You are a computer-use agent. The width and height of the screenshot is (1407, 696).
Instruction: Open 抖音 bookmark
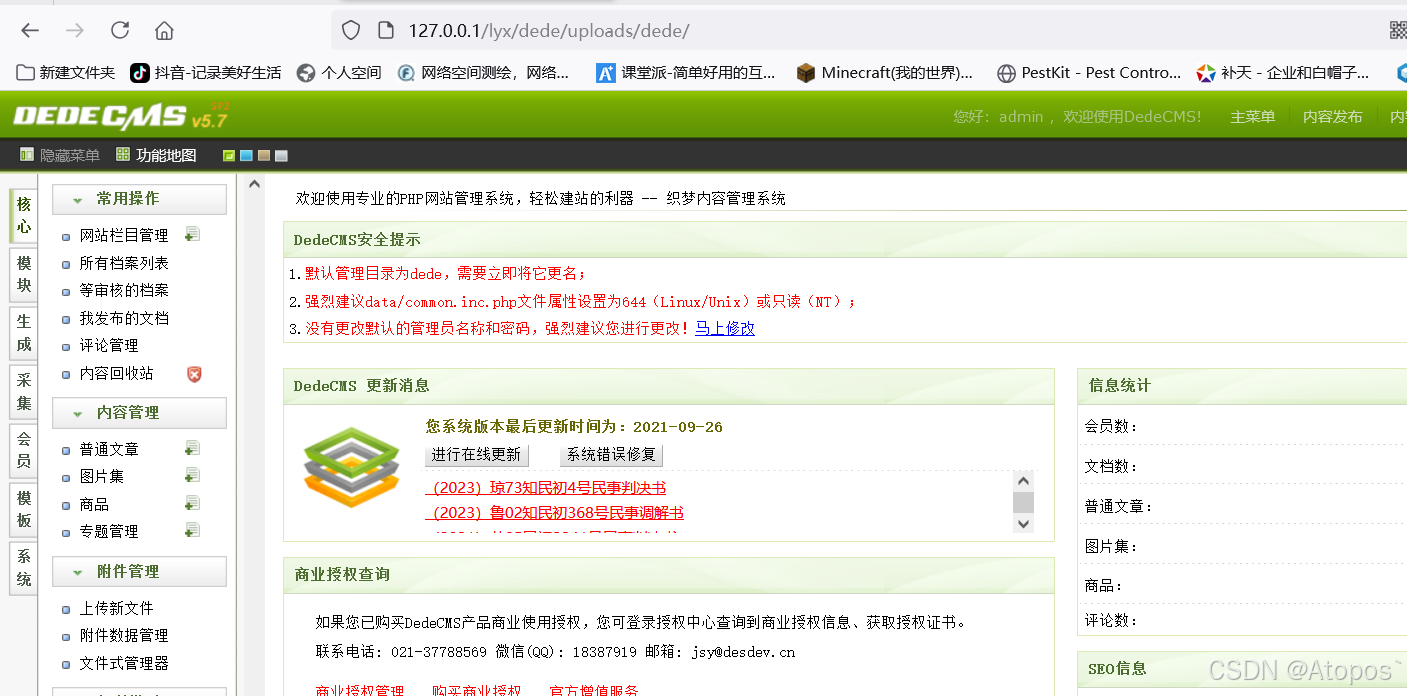[206, 73]
